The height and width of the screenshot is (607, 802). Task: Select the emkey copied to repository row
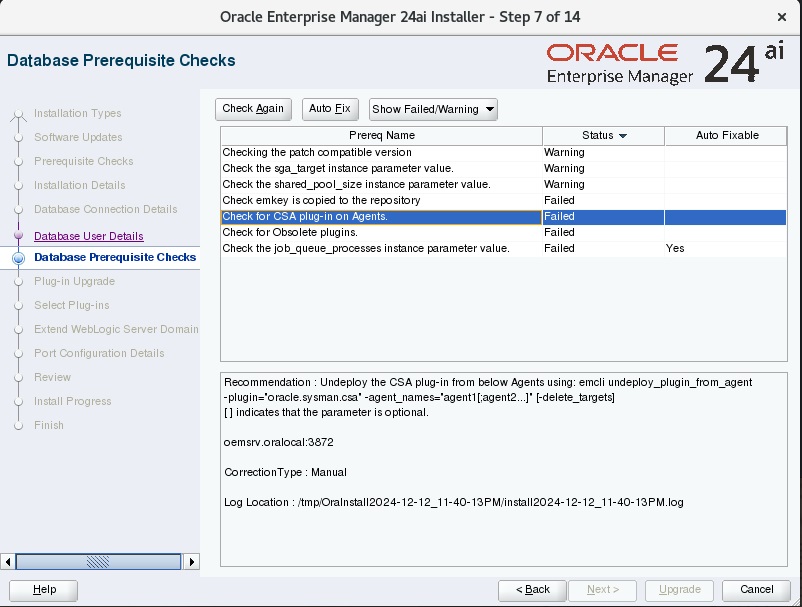[503, 200]
